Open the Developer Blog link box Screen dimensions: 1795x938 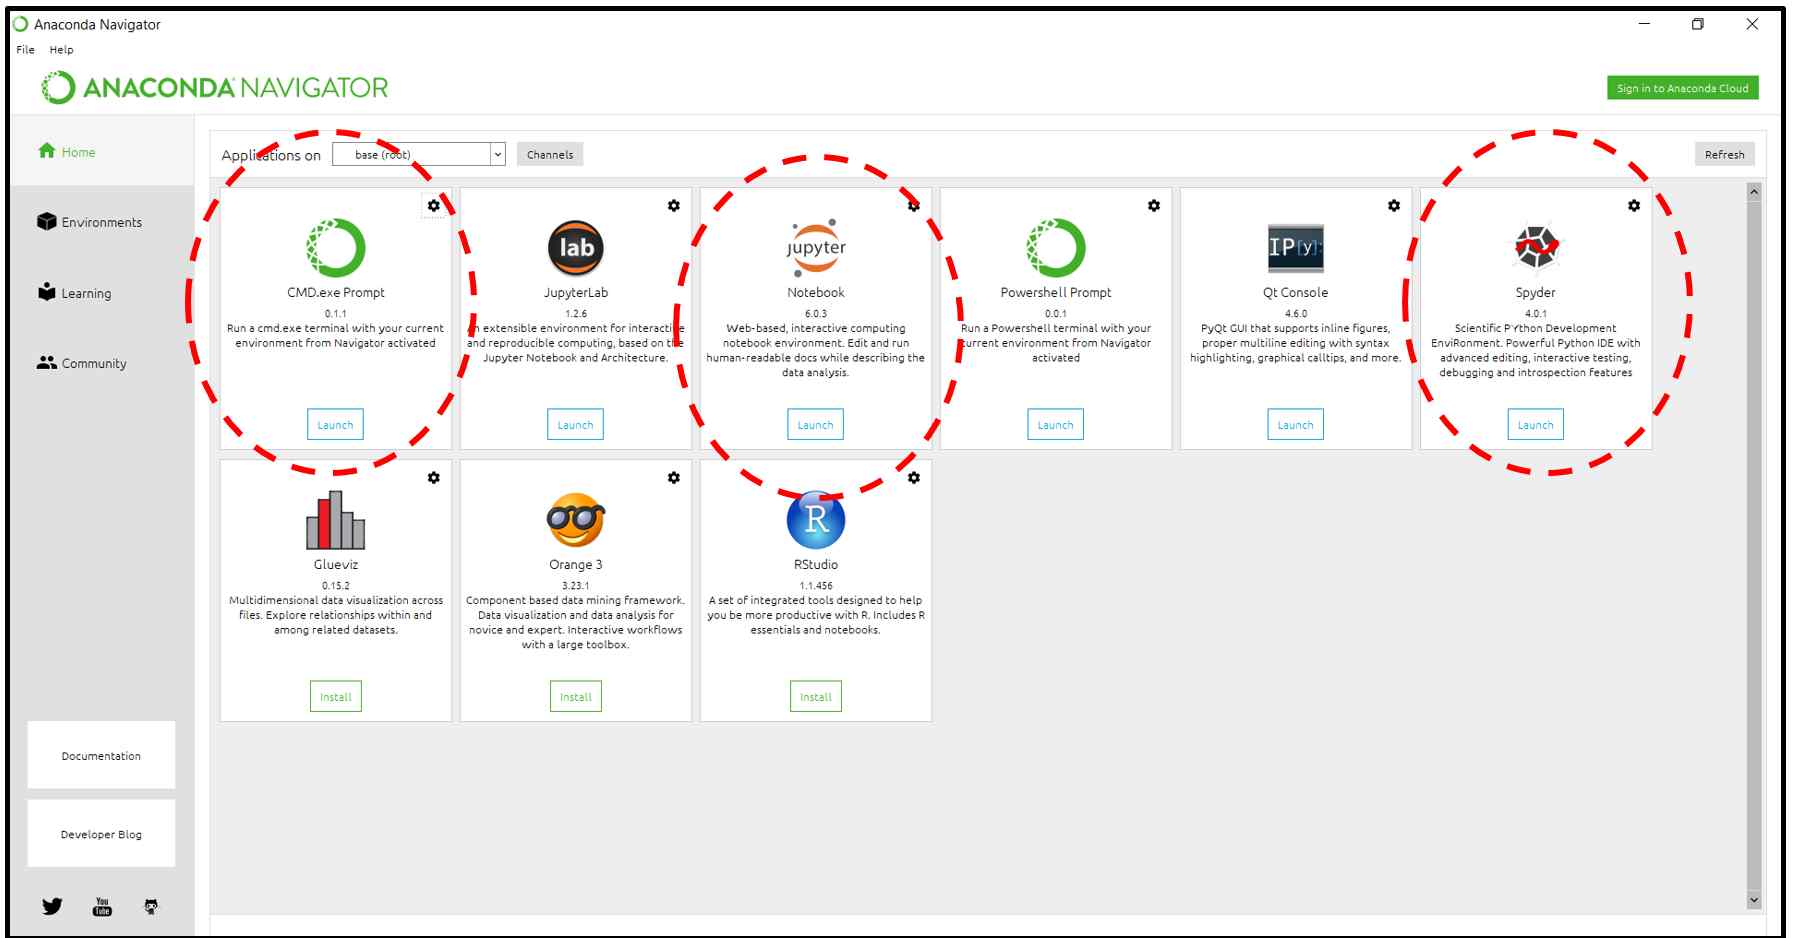101,833
